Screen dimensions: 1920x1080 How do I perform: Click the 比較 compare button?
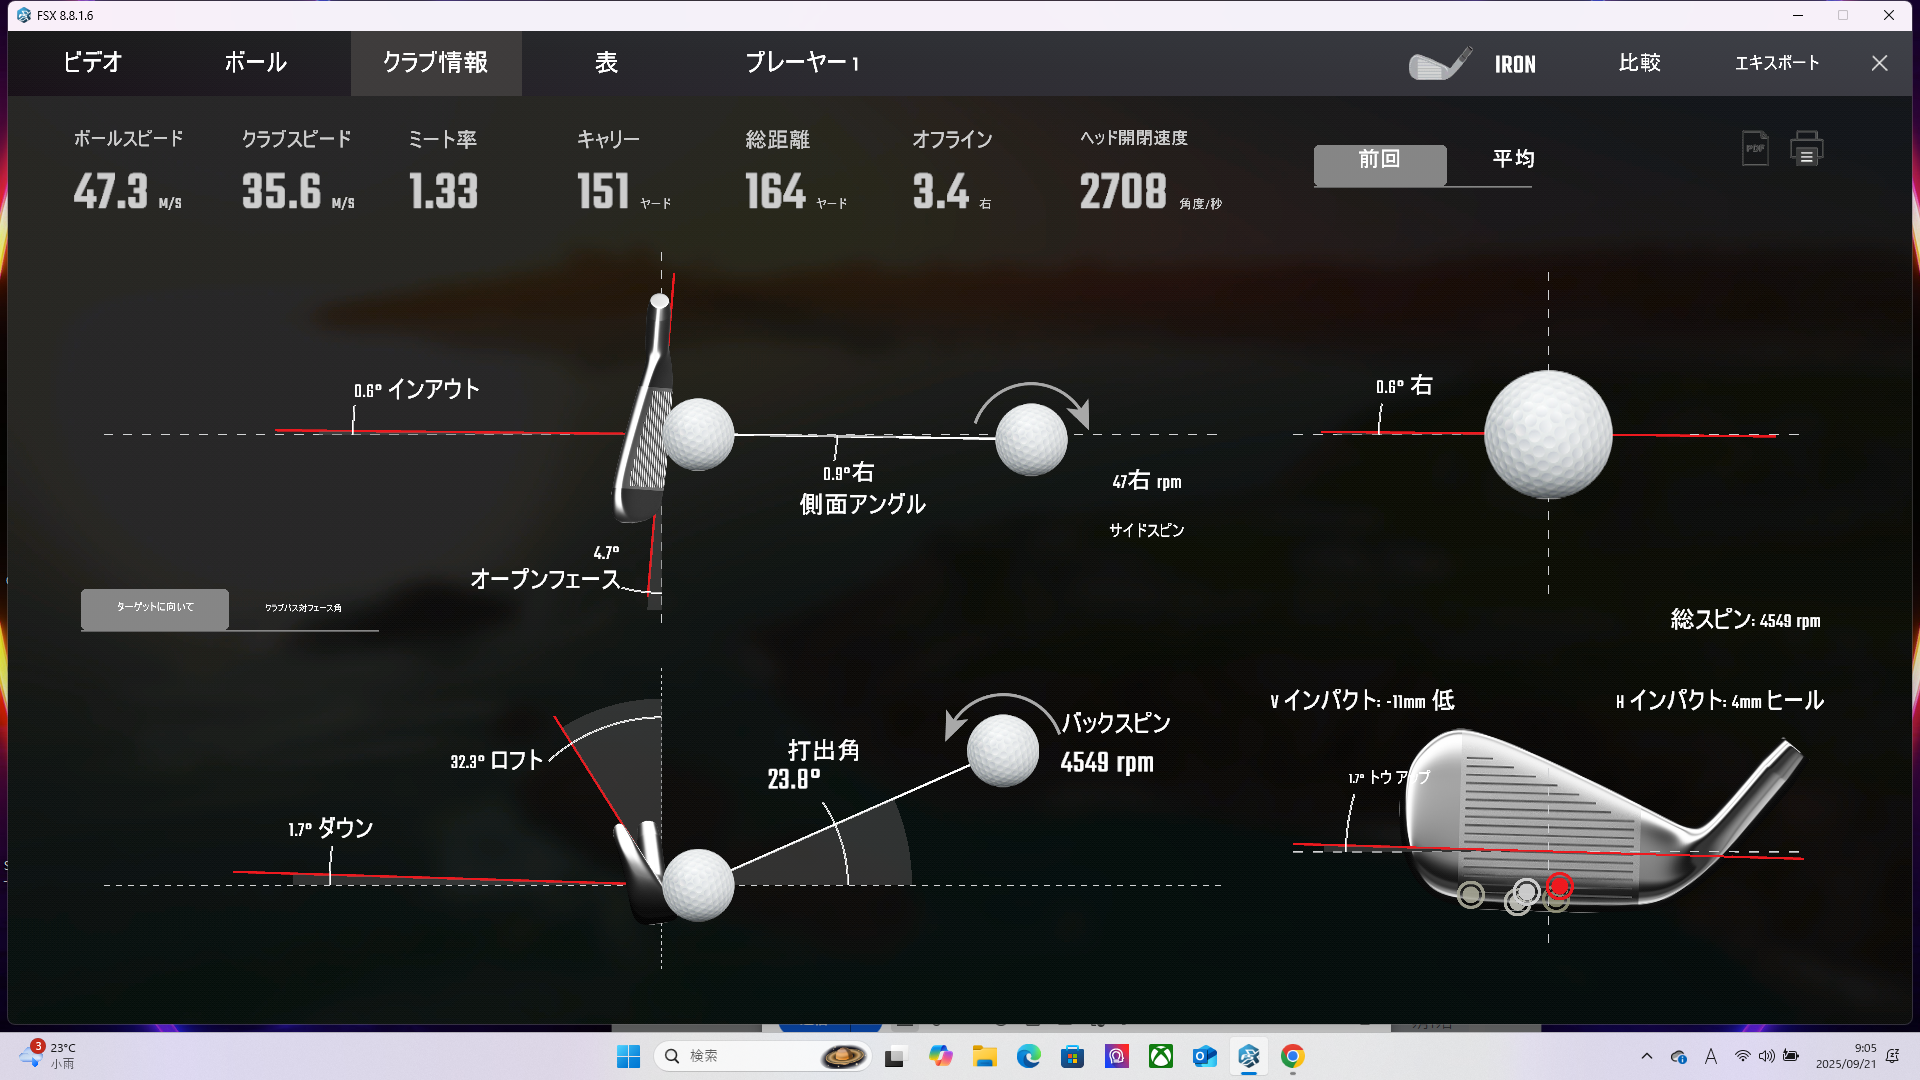[1639, 63]
